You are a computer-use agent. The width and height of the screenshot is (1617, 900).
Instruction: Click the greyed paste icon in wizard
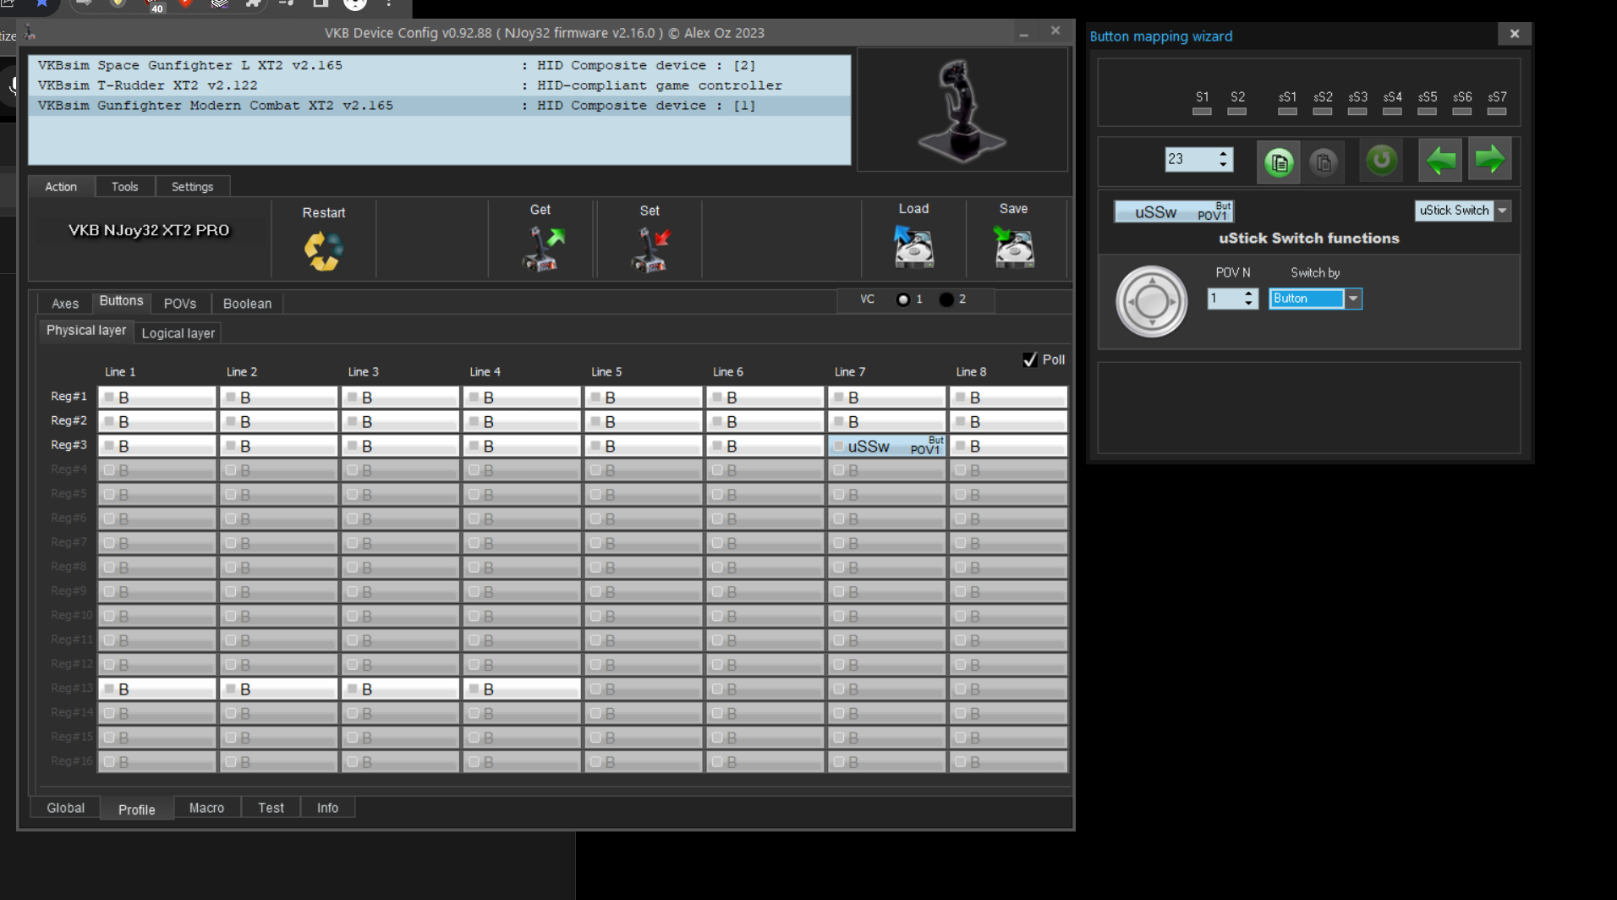(1323, 162)
